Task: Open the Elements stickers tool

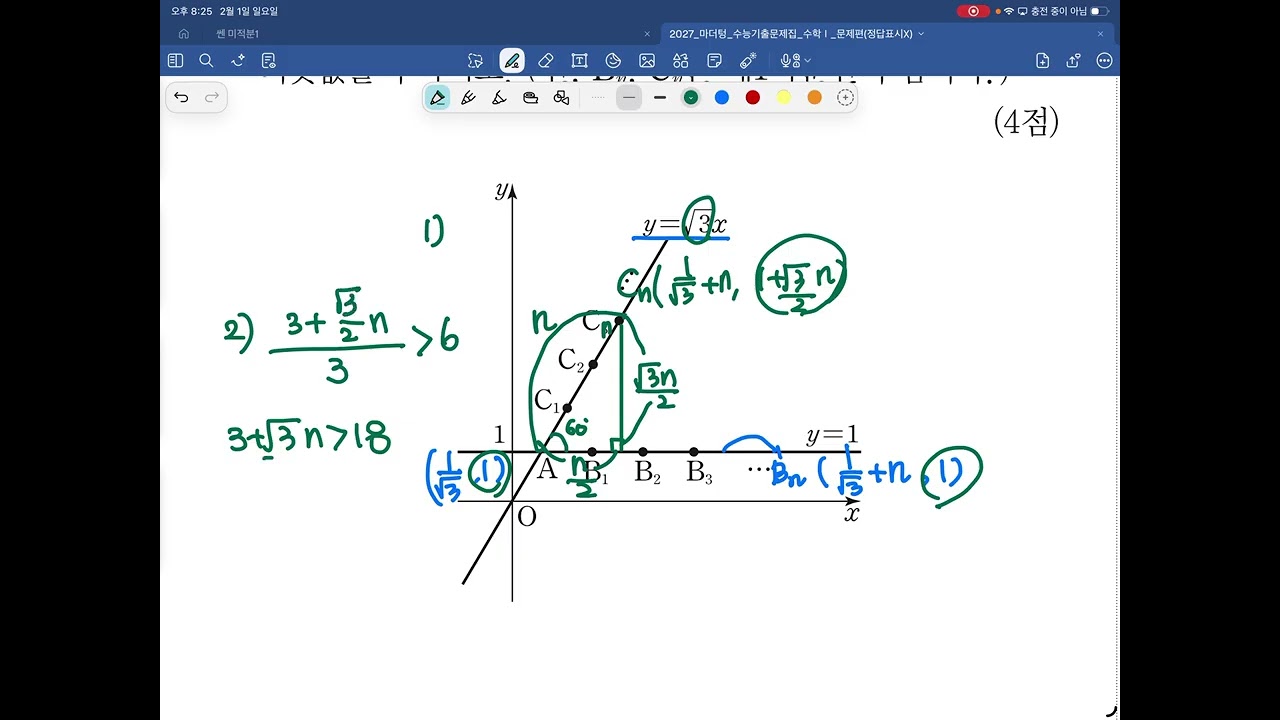Action: pos(681,60)
